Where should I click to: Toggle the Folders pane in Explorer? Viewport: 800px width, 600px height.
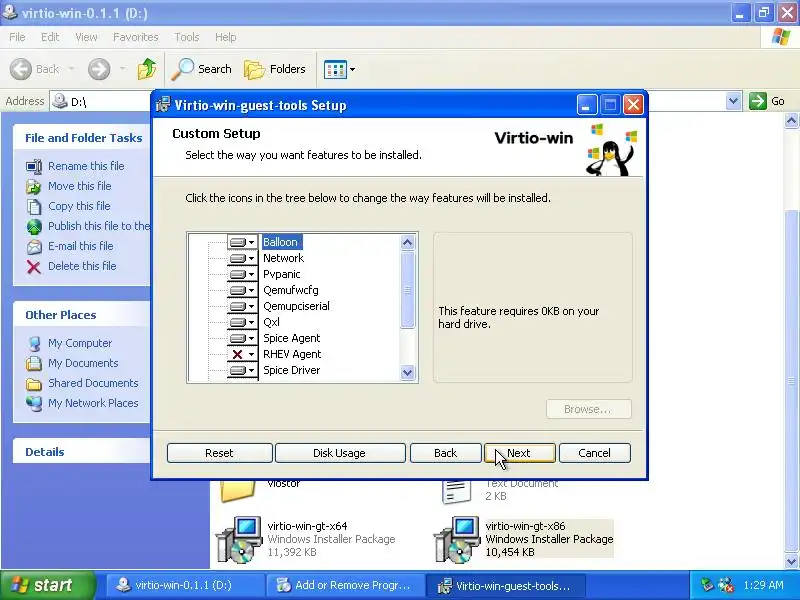click(x=276, y=69)
